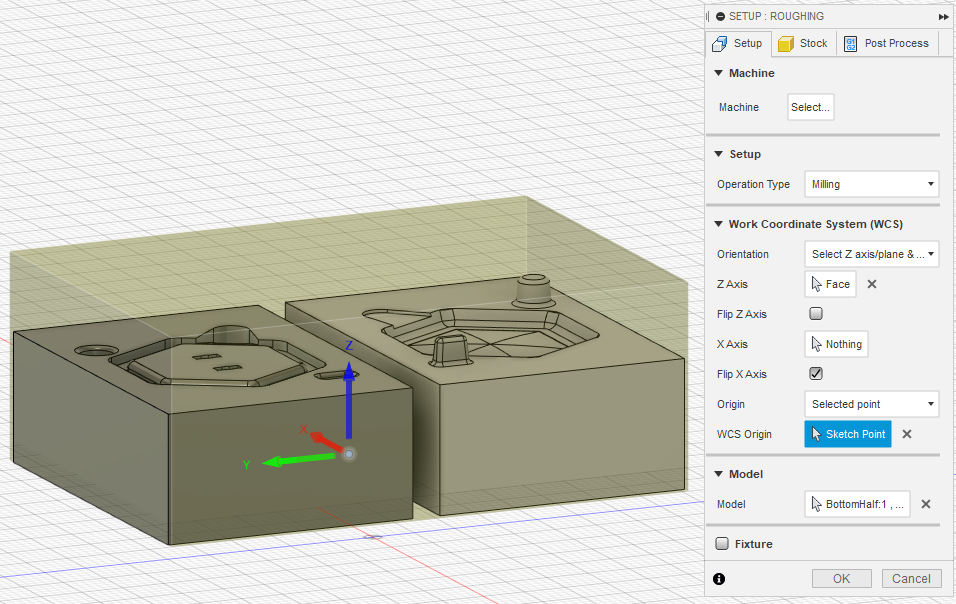The width and height of the screenshot is (956, 604).
Task: Collapse the Work Coordinate System section
Action: pos(719,224)
